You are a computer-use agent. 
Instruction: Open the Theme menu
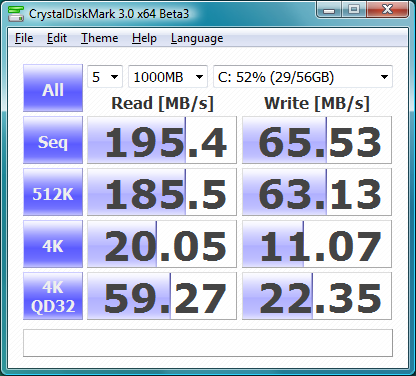pyautogui.click(x=100, y=38)
